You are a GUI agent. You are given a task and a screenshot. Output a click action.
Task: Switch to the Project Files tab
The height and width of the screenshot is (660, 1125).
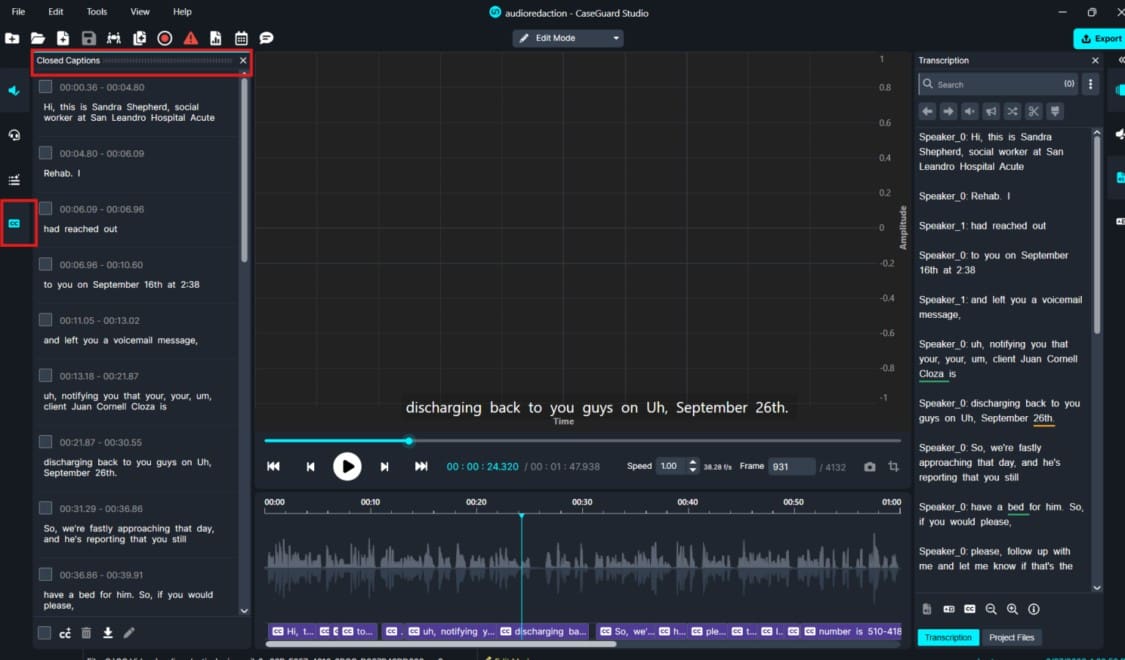[x=1011, y=637]
